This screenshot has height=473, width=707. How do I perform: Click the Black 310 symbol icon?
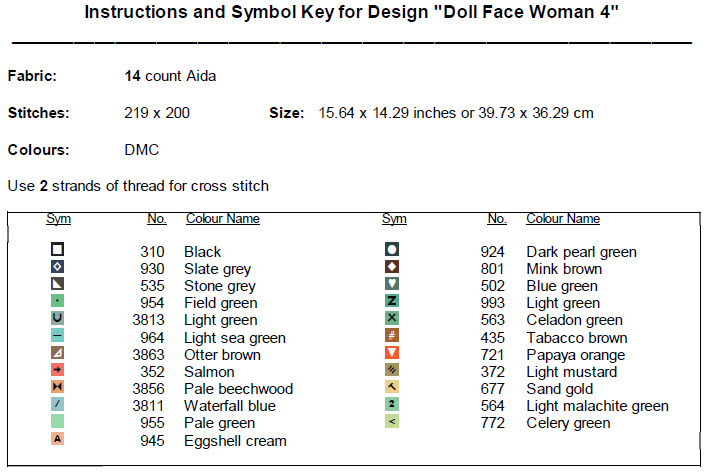click(x=57, y=250)
